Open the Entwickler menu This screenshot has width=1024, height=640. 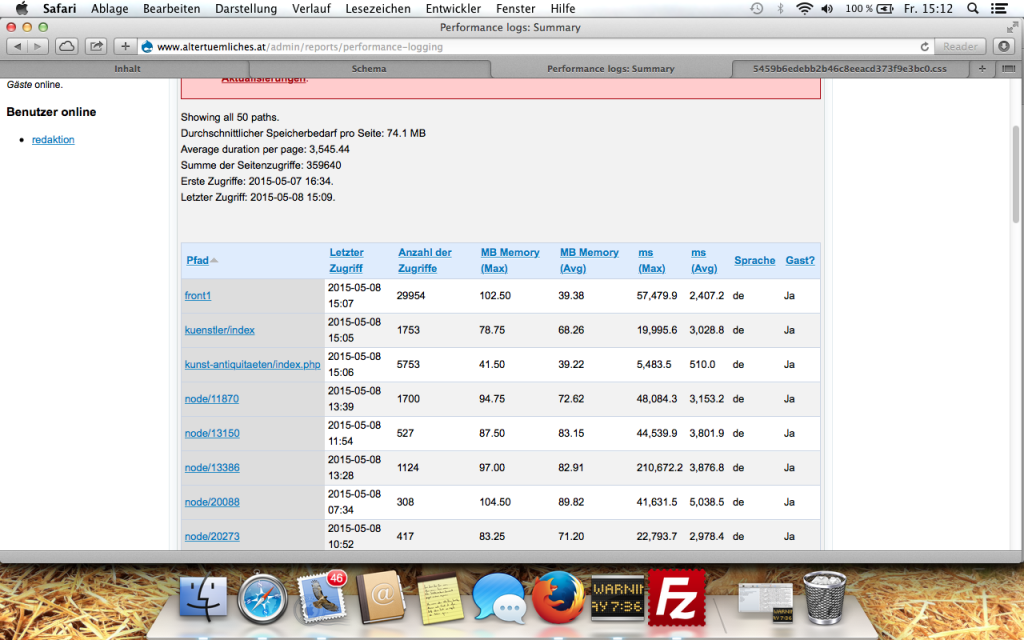452,8
